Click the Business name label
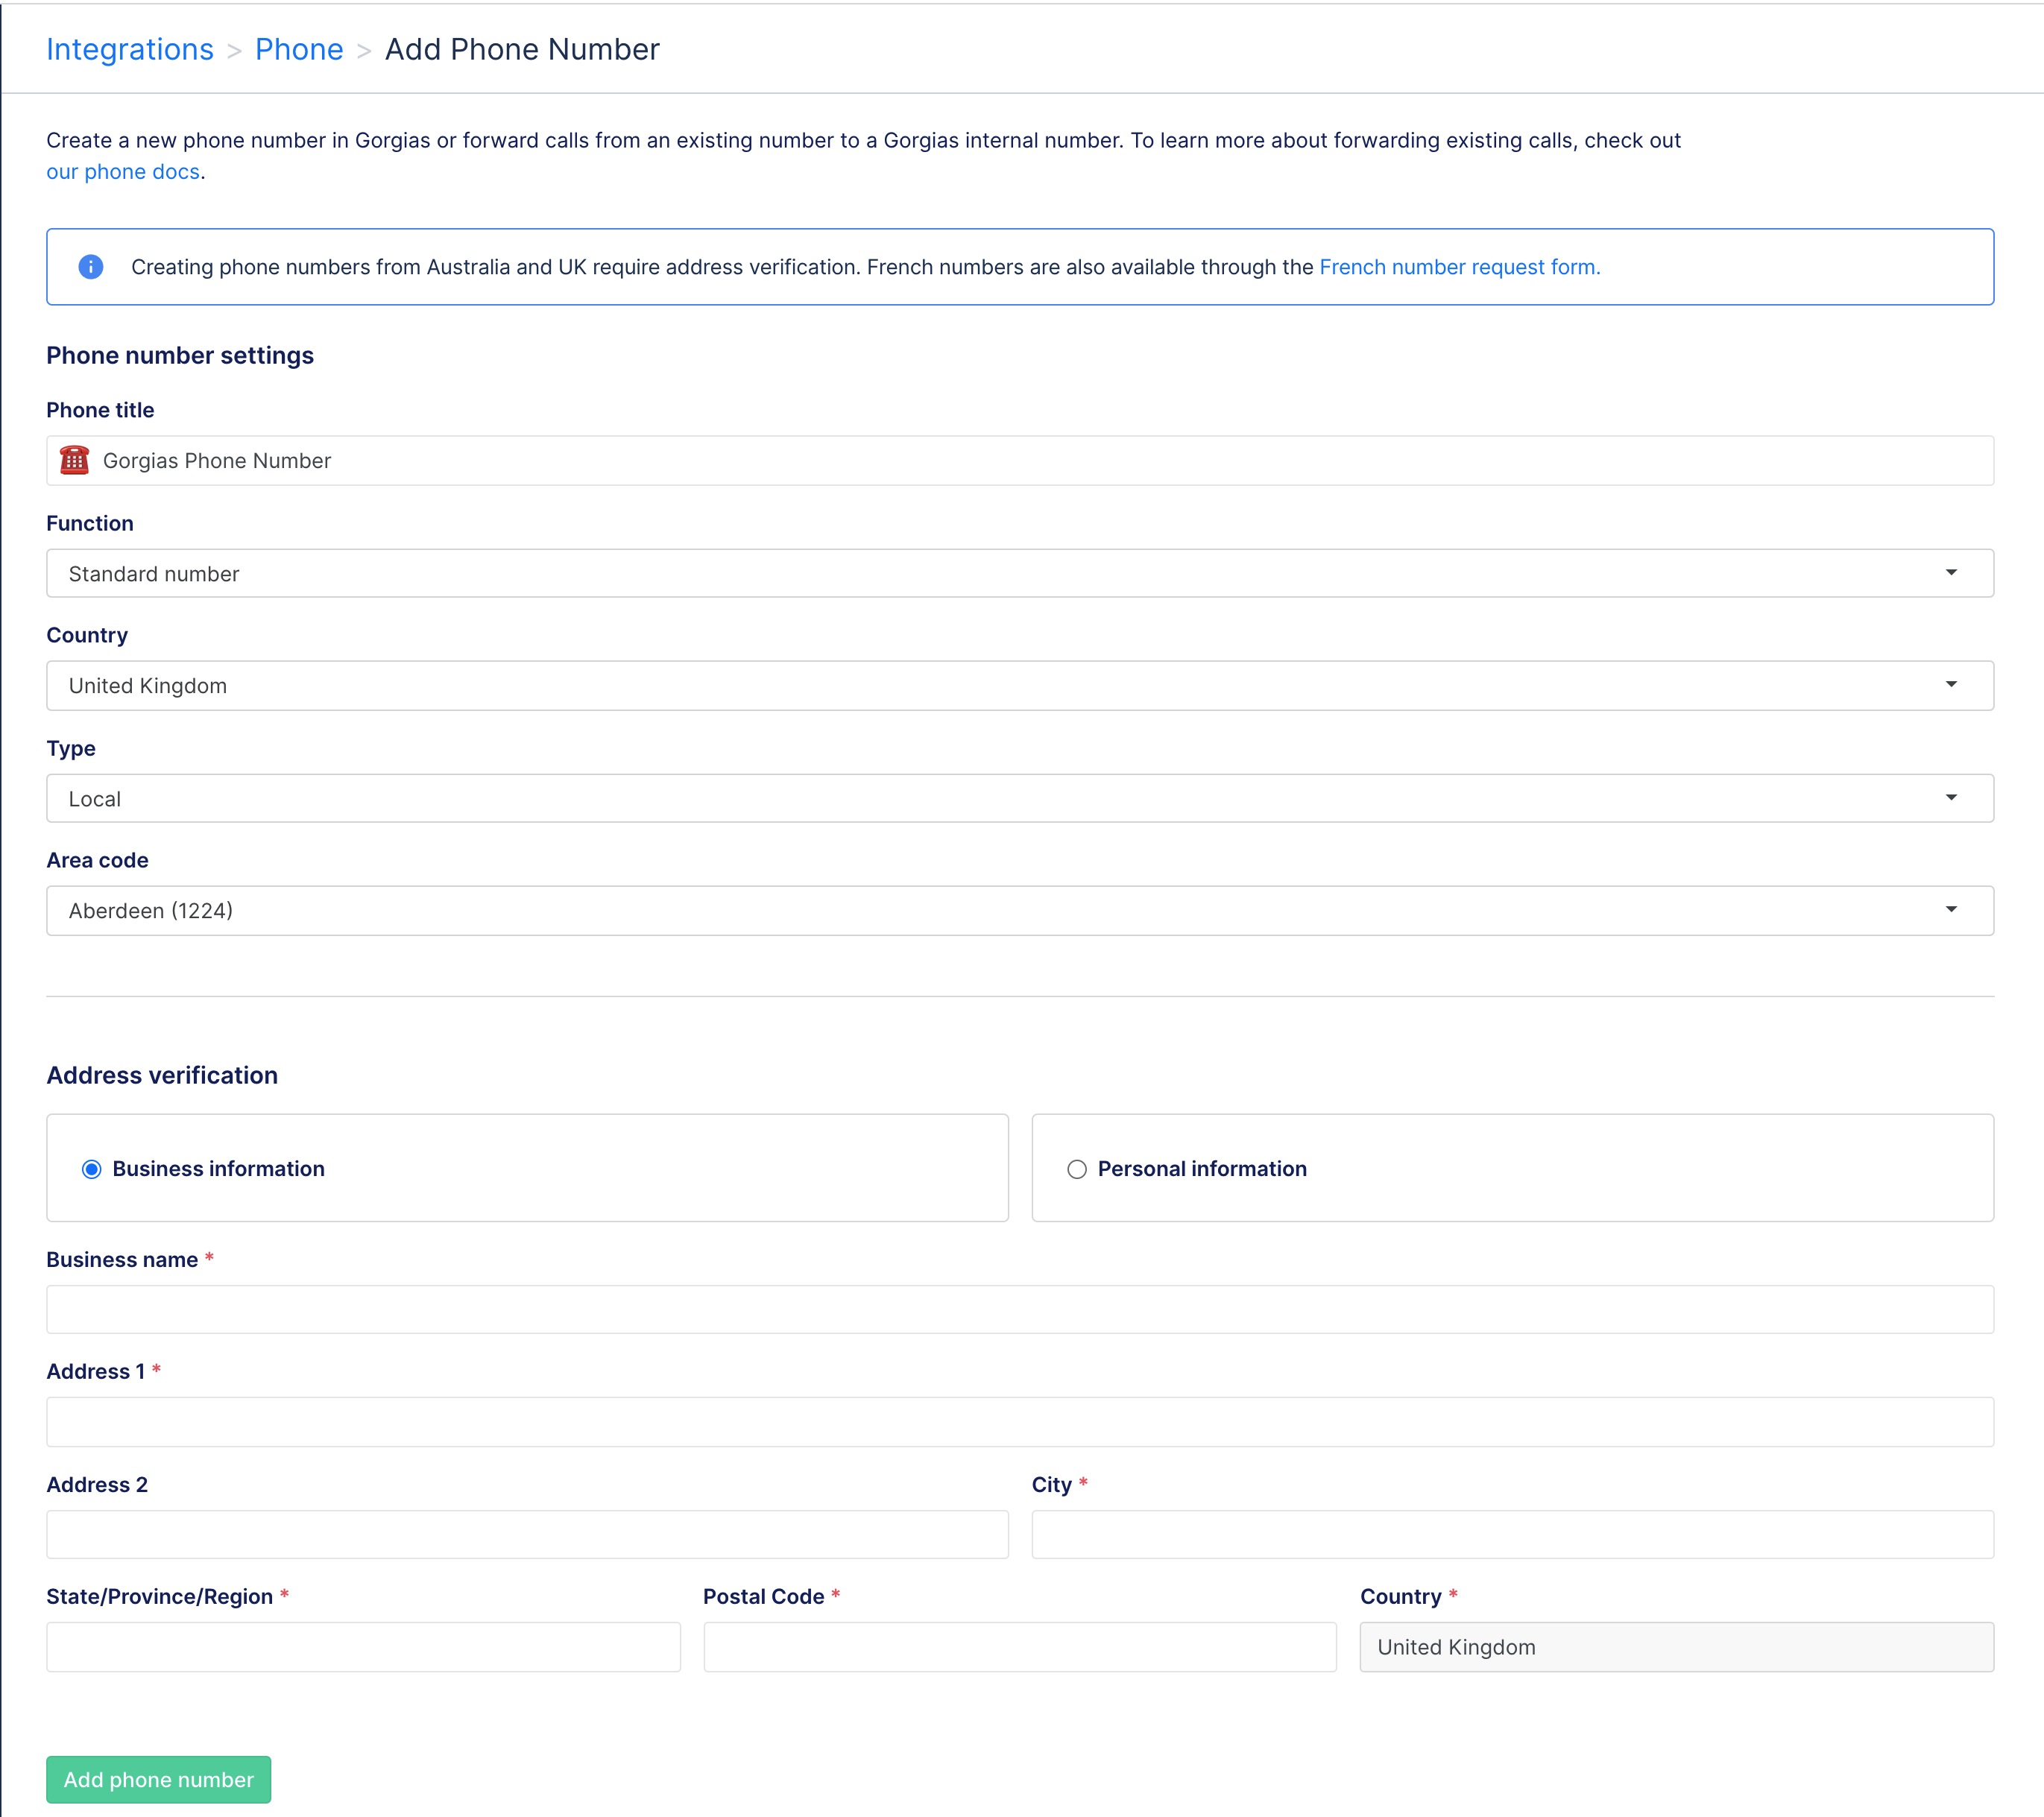Image resolution: width=2044 pixels, height=1817 pixels. click(122, 1260)
